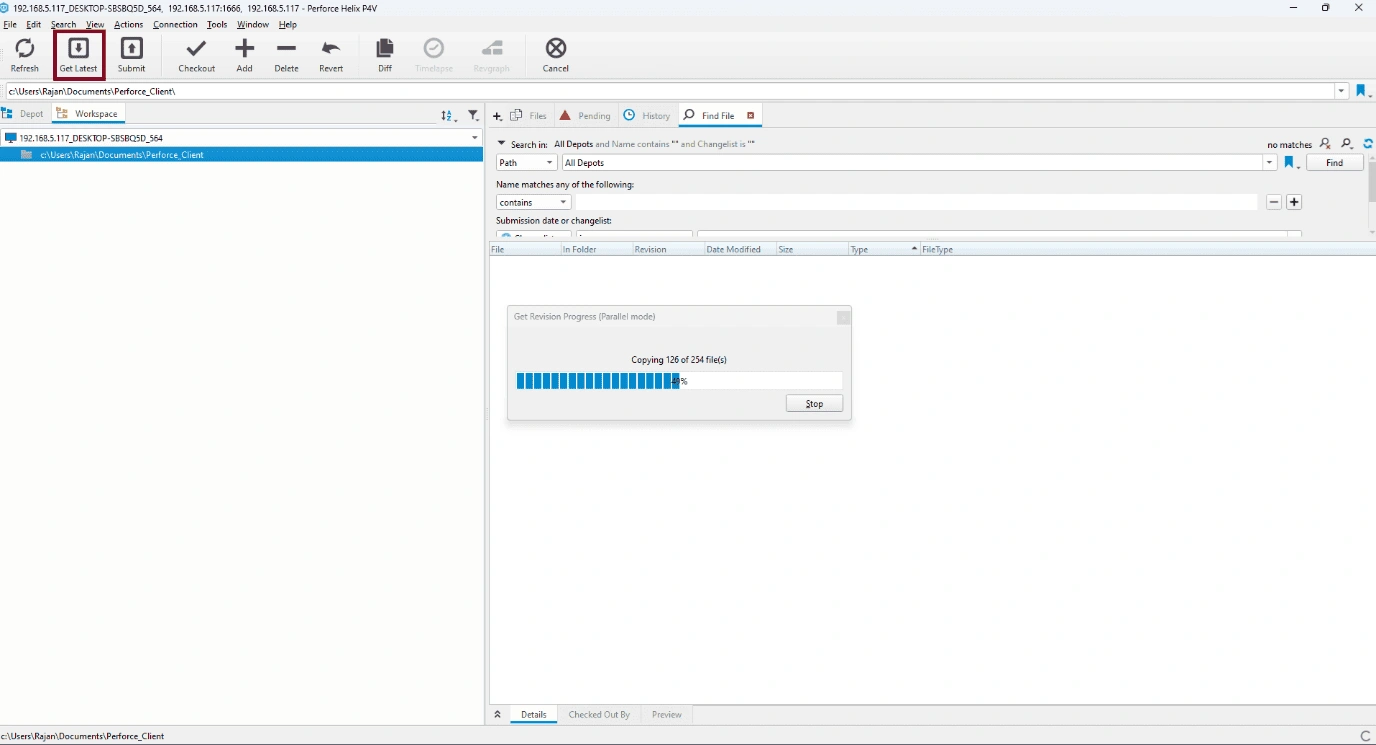
Task: Open the Window menu
Action: click(253, 24)
